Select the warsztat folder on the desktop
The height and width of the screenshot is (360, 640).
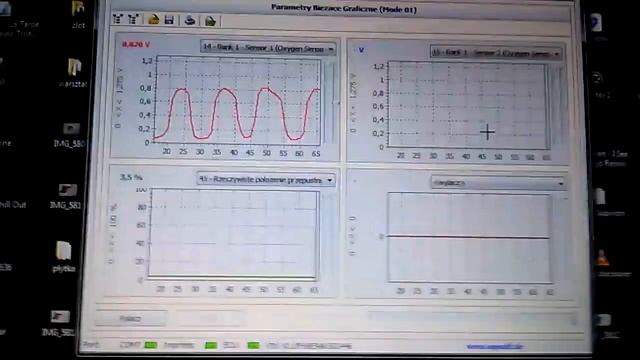[73, 73]
